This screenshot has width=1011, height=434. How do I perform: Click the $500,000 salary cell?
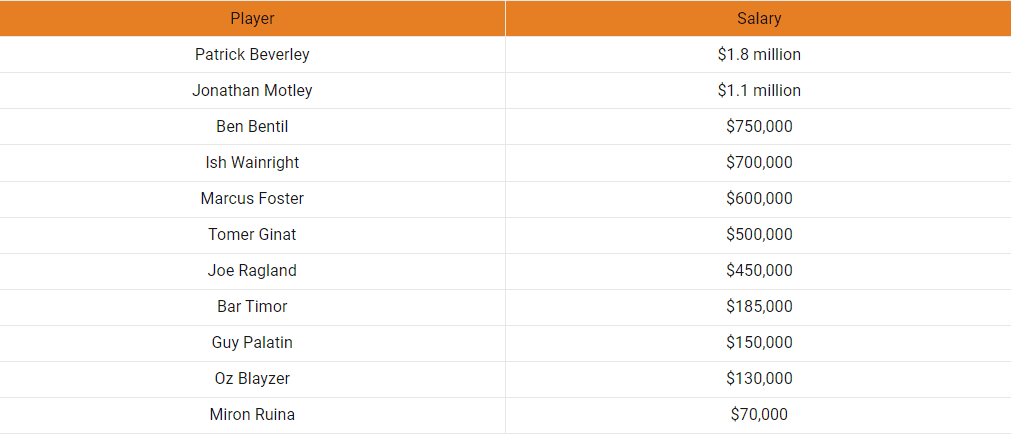[x=759, y=234]
